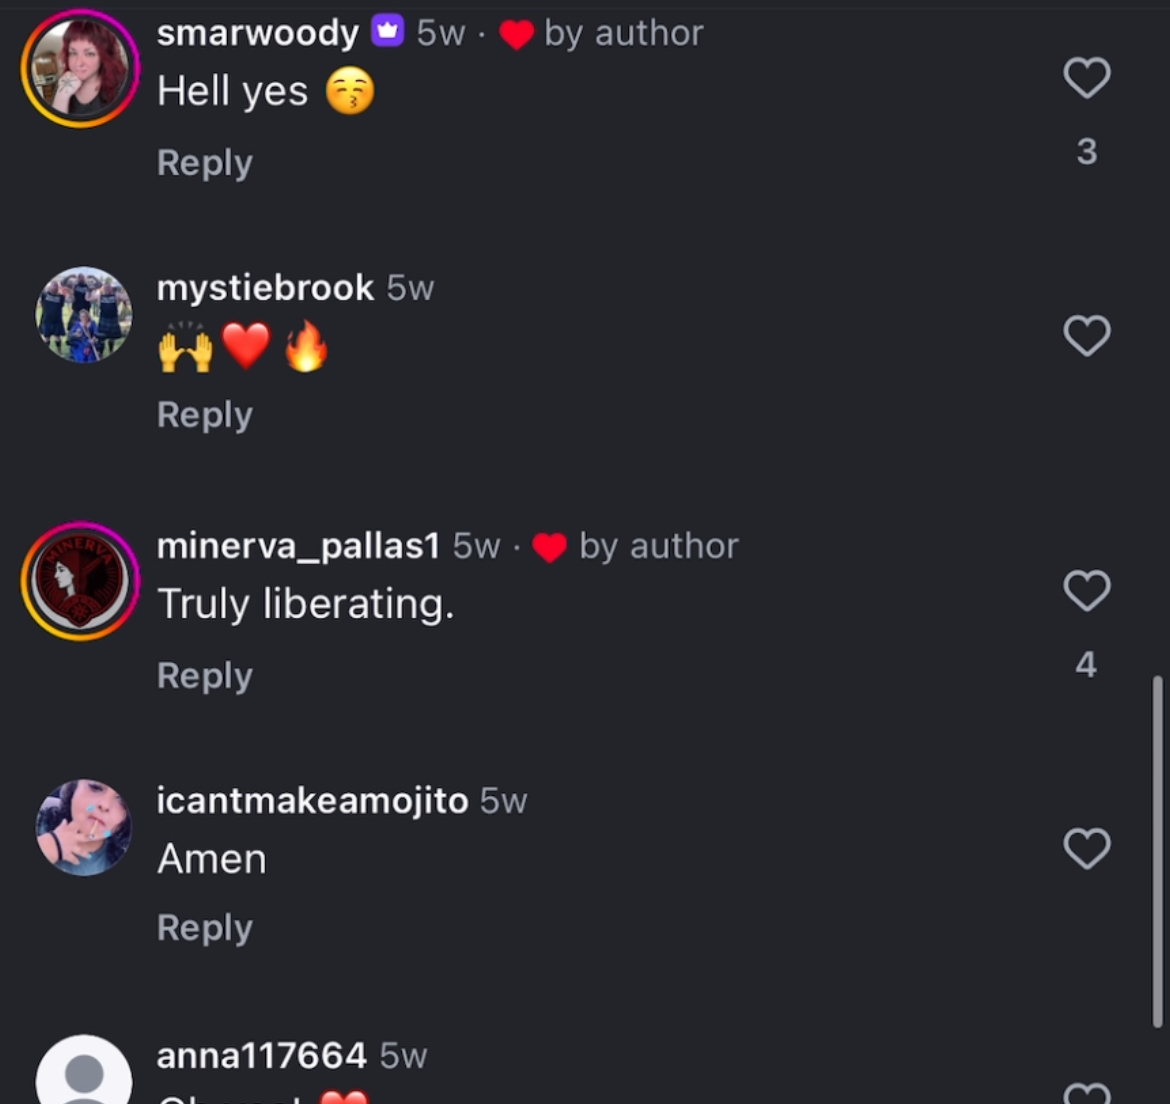The height and width of the screenshot is (1104, 1170).
Task: Open smarwoody username link
Action: 258,33
